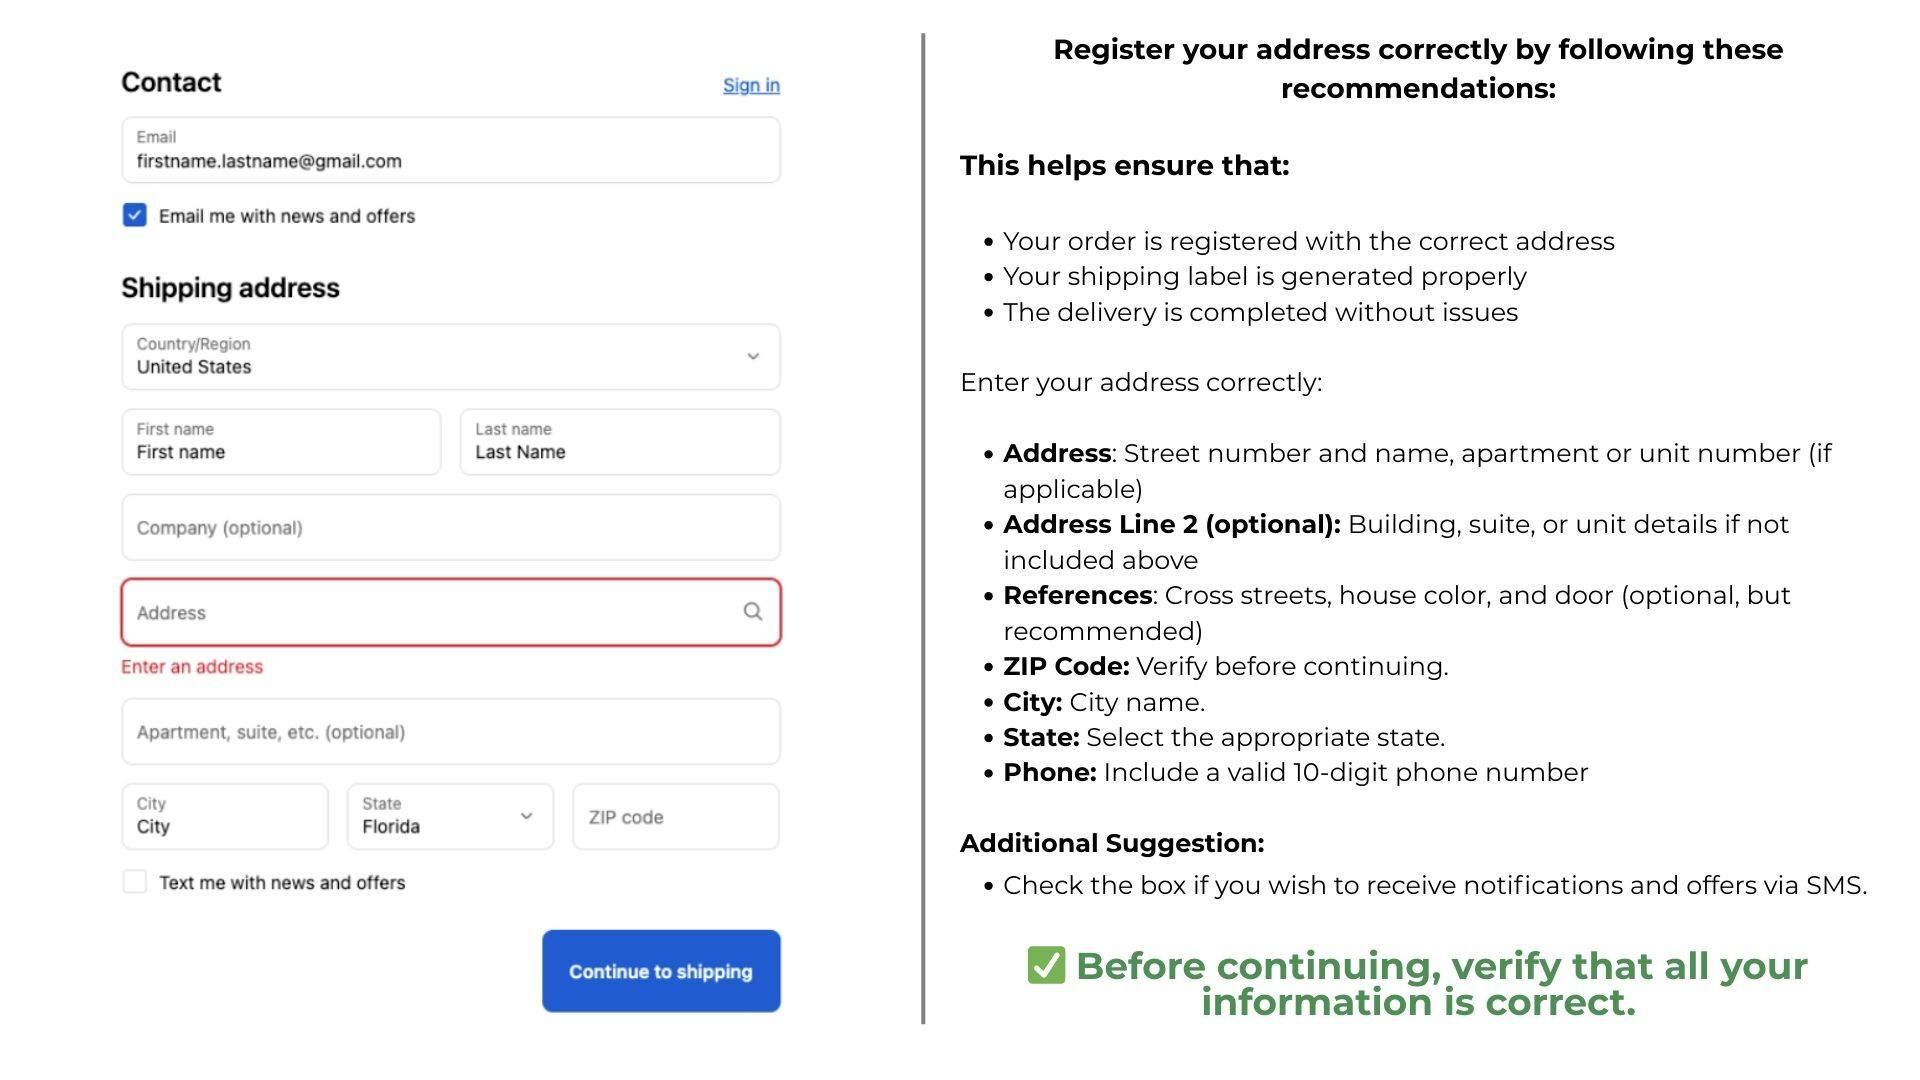Click the Company (optional) field
The image size is (1920, 1080).
click(451, 528)
